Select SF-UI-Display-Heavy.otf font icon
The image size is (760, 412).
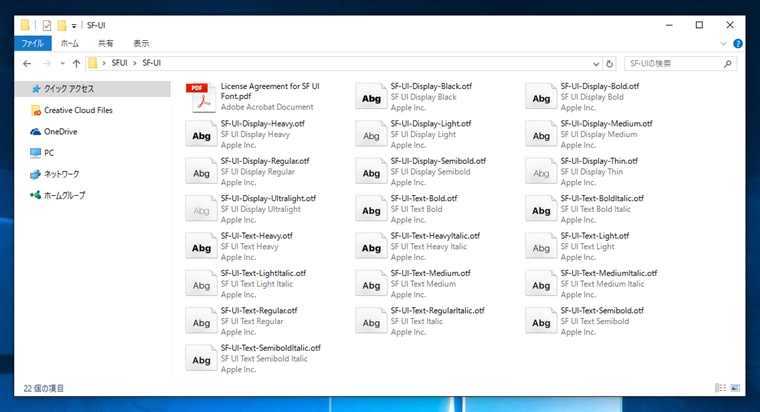point(201,135)
